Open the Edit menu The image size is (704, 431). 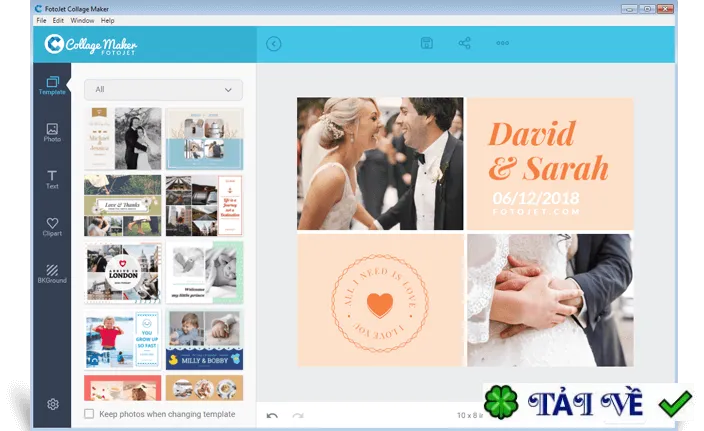[x=58, y=21]
